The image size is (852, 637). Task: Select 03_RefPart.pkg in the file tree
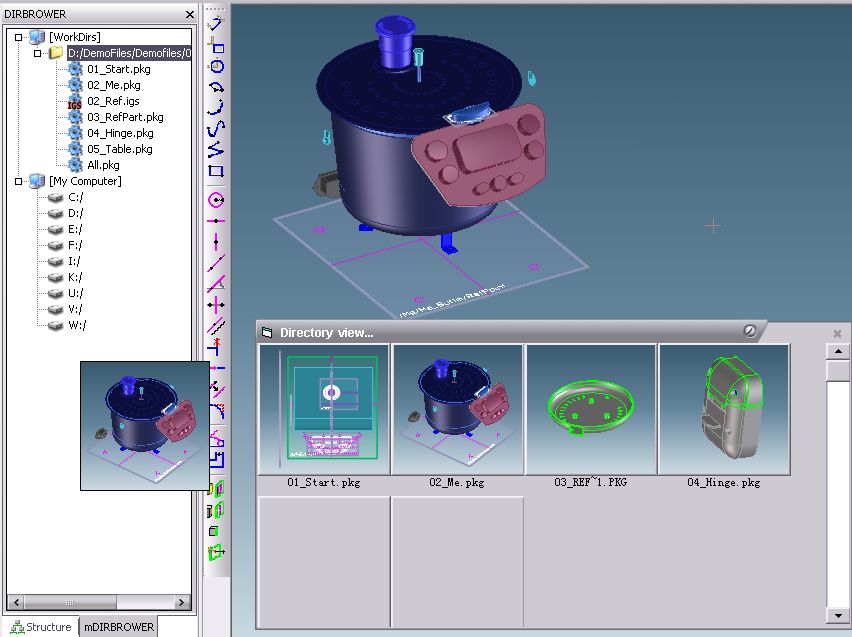(125, 117)
